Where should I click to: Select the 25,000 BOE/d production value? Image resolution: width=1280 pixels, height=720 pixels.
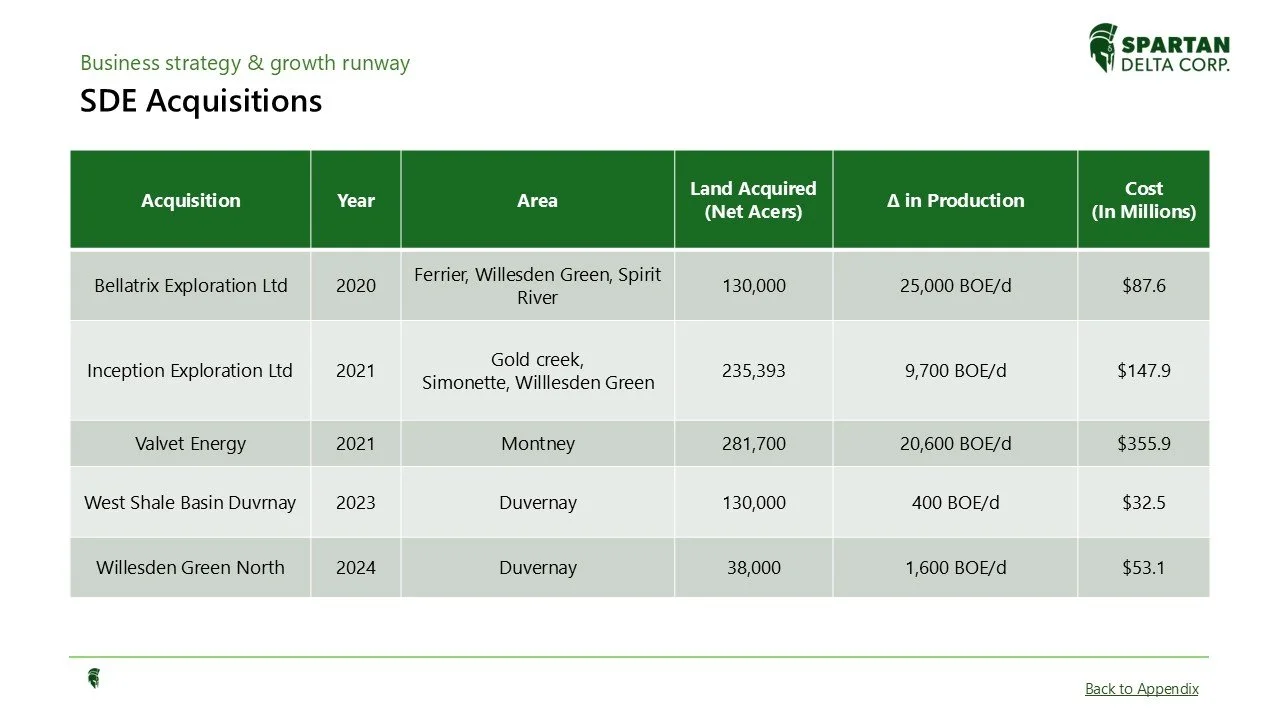[954, 285]
